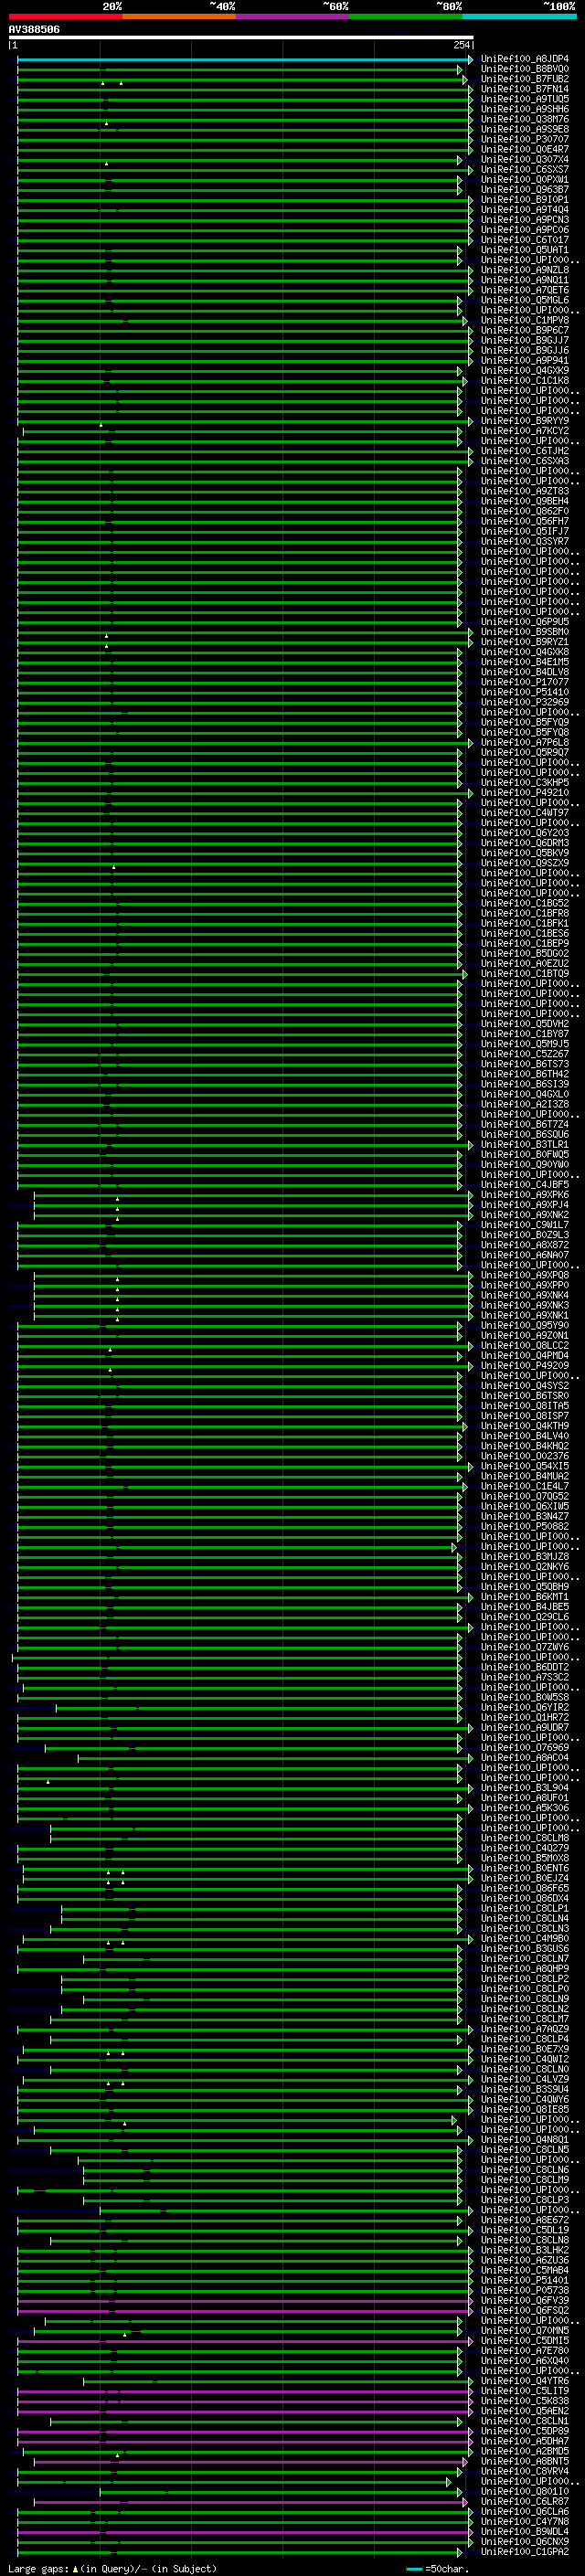Select hit label UniRef100_A9P941
The image size is (585, 2576).
525,361
